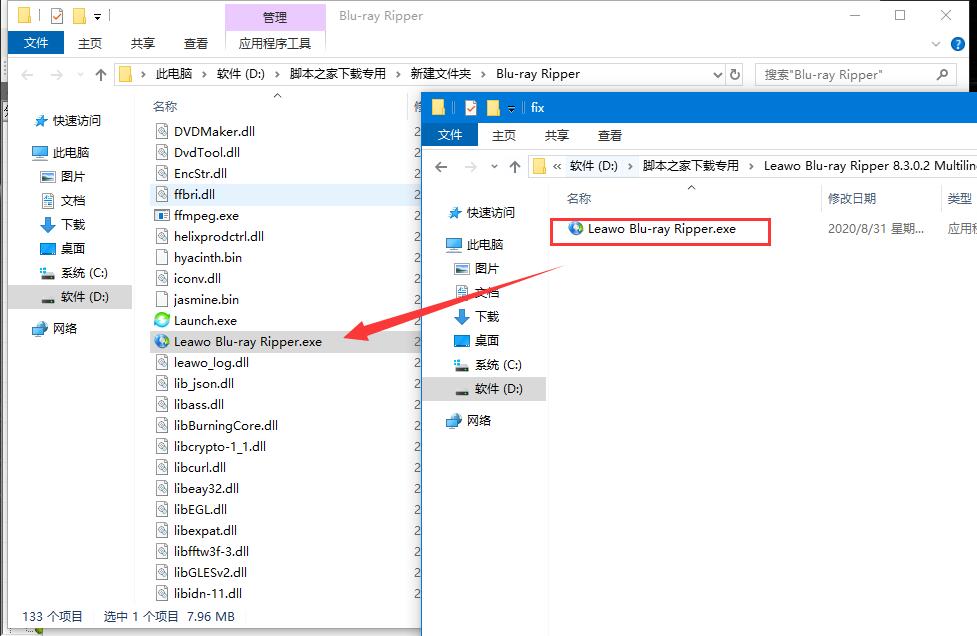Screen dimensions: 977x636
Task: Refresh the Blu-ray Ripper folder view
Action: coord(735,74)
